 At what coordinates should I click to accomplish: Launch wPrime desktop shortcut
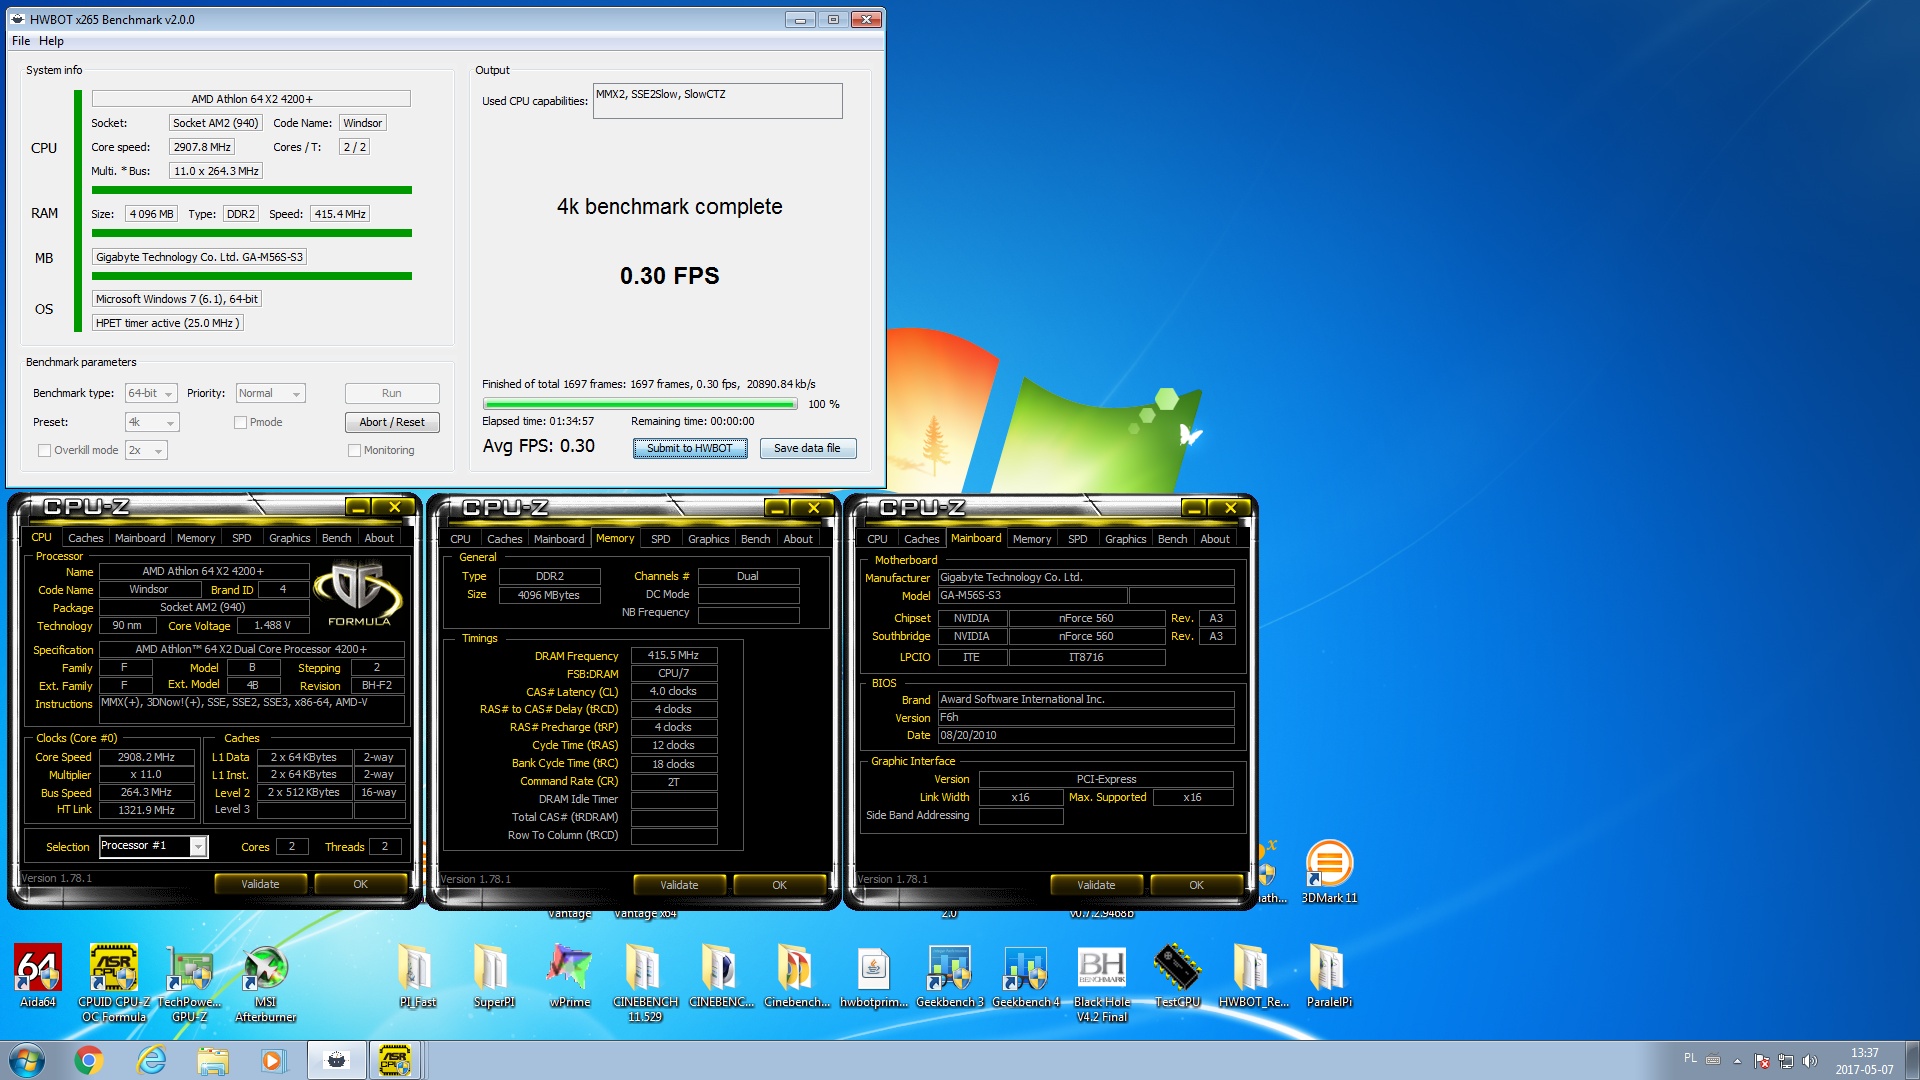pos(569,975)
